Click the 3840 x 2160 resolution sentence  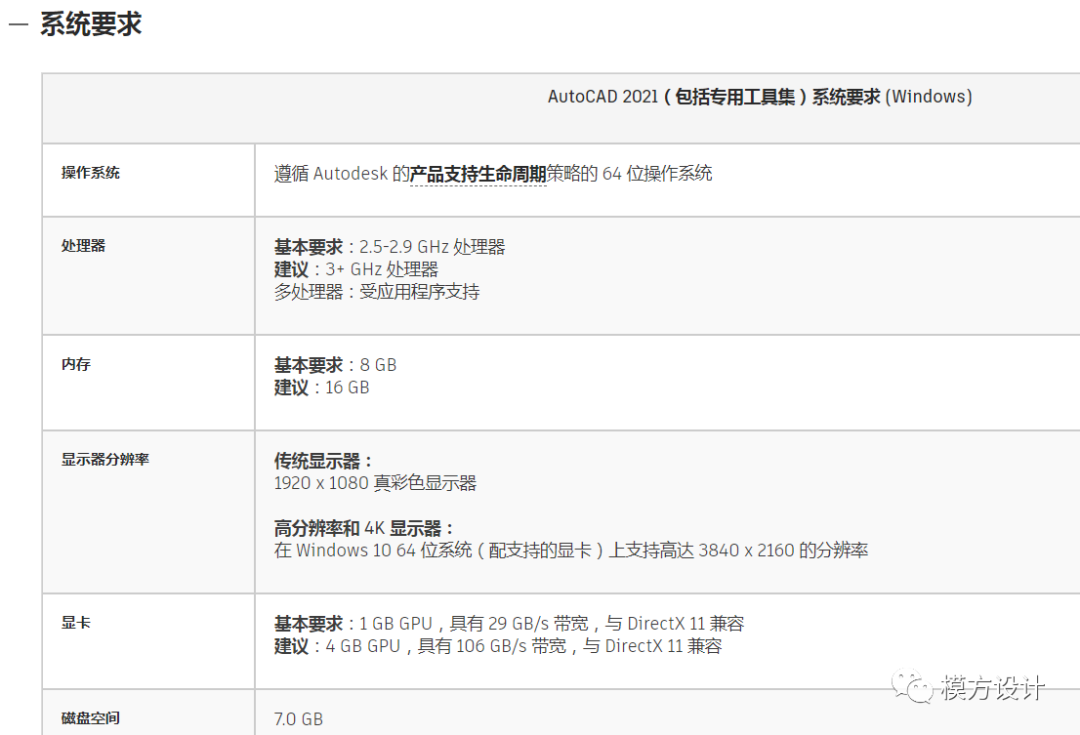pos(571,550)
